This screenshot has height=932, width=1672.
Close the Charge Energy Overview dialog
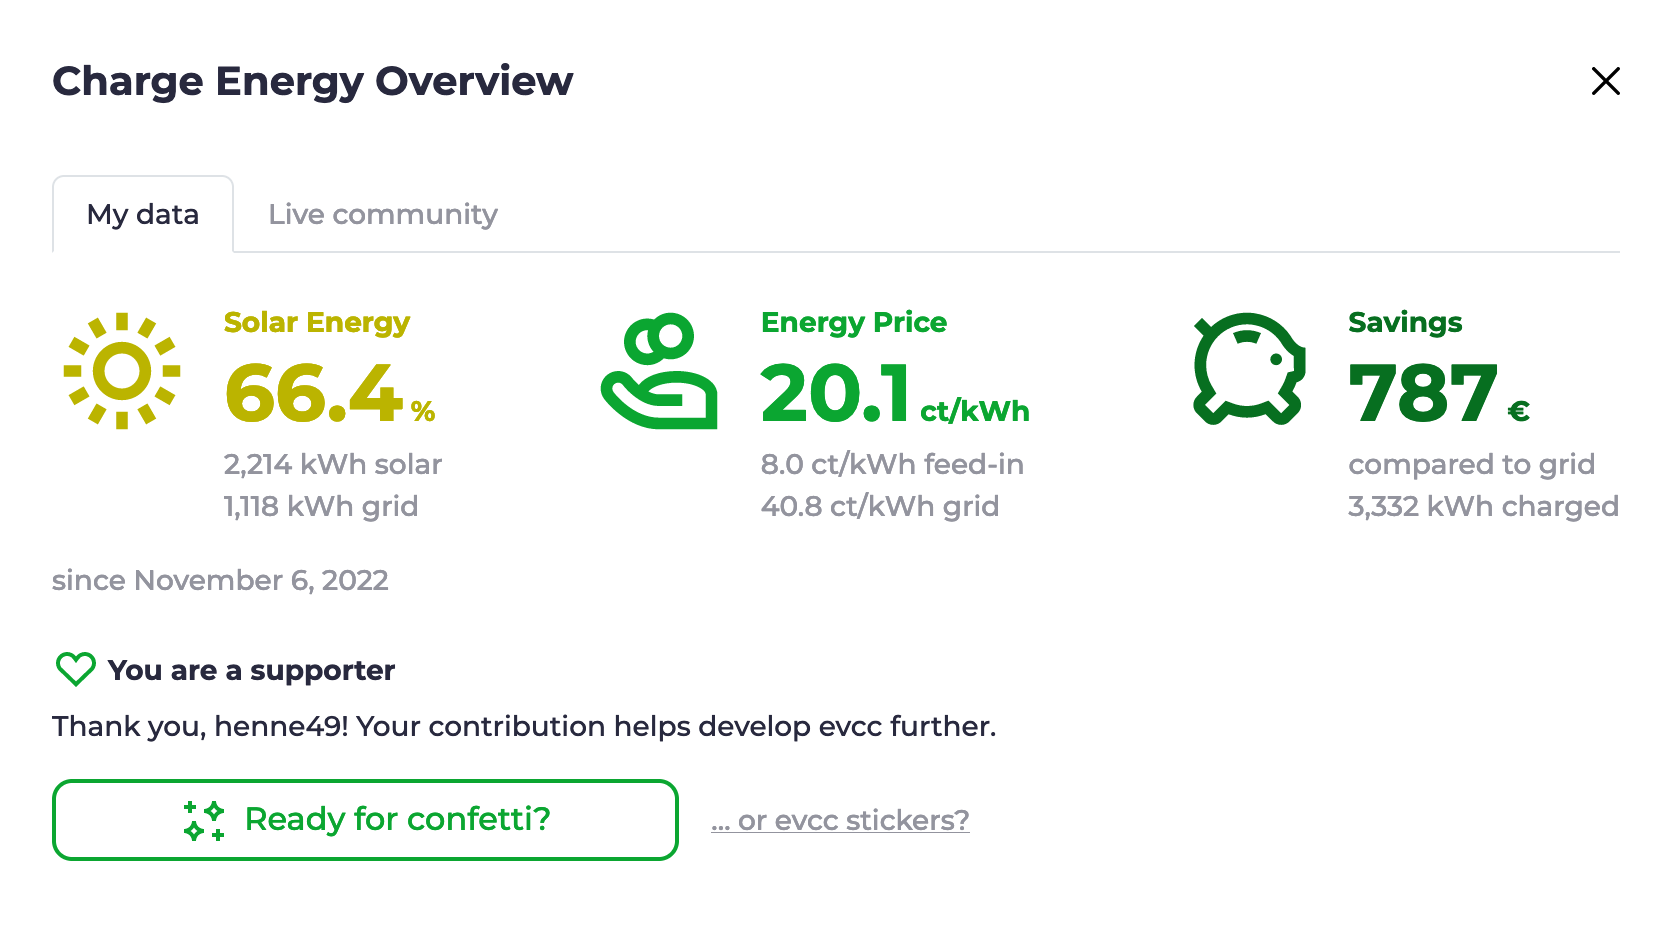[1605, 81]
